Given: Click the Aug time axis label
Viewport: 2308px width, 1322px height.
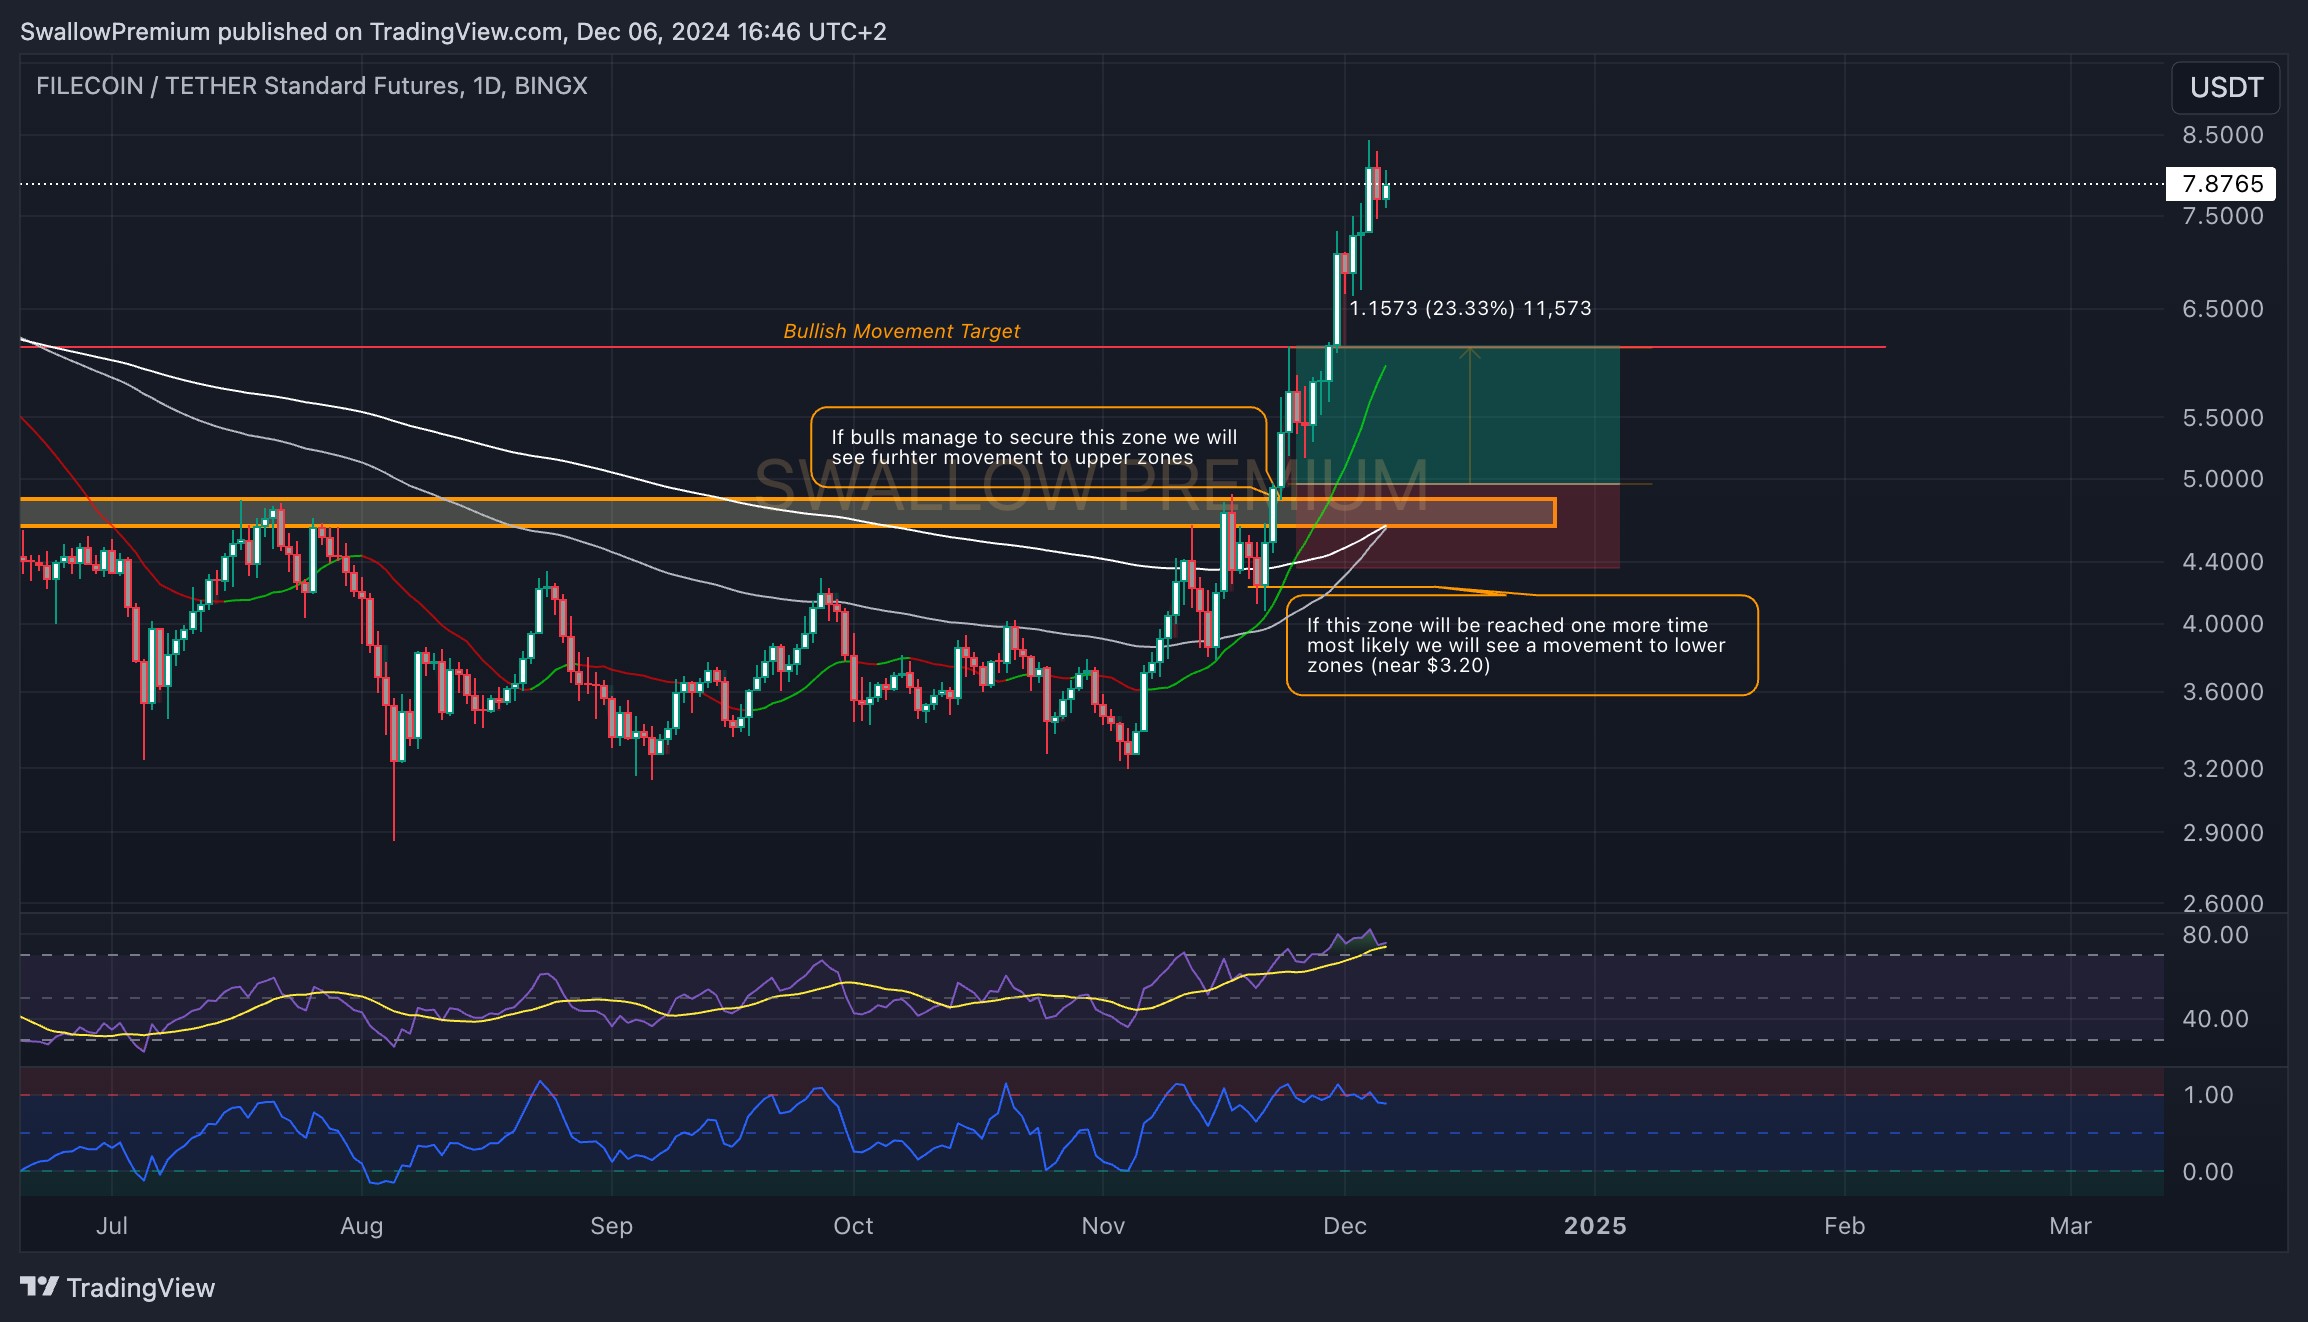Looking at the screenshot, I should (362, 1226).
